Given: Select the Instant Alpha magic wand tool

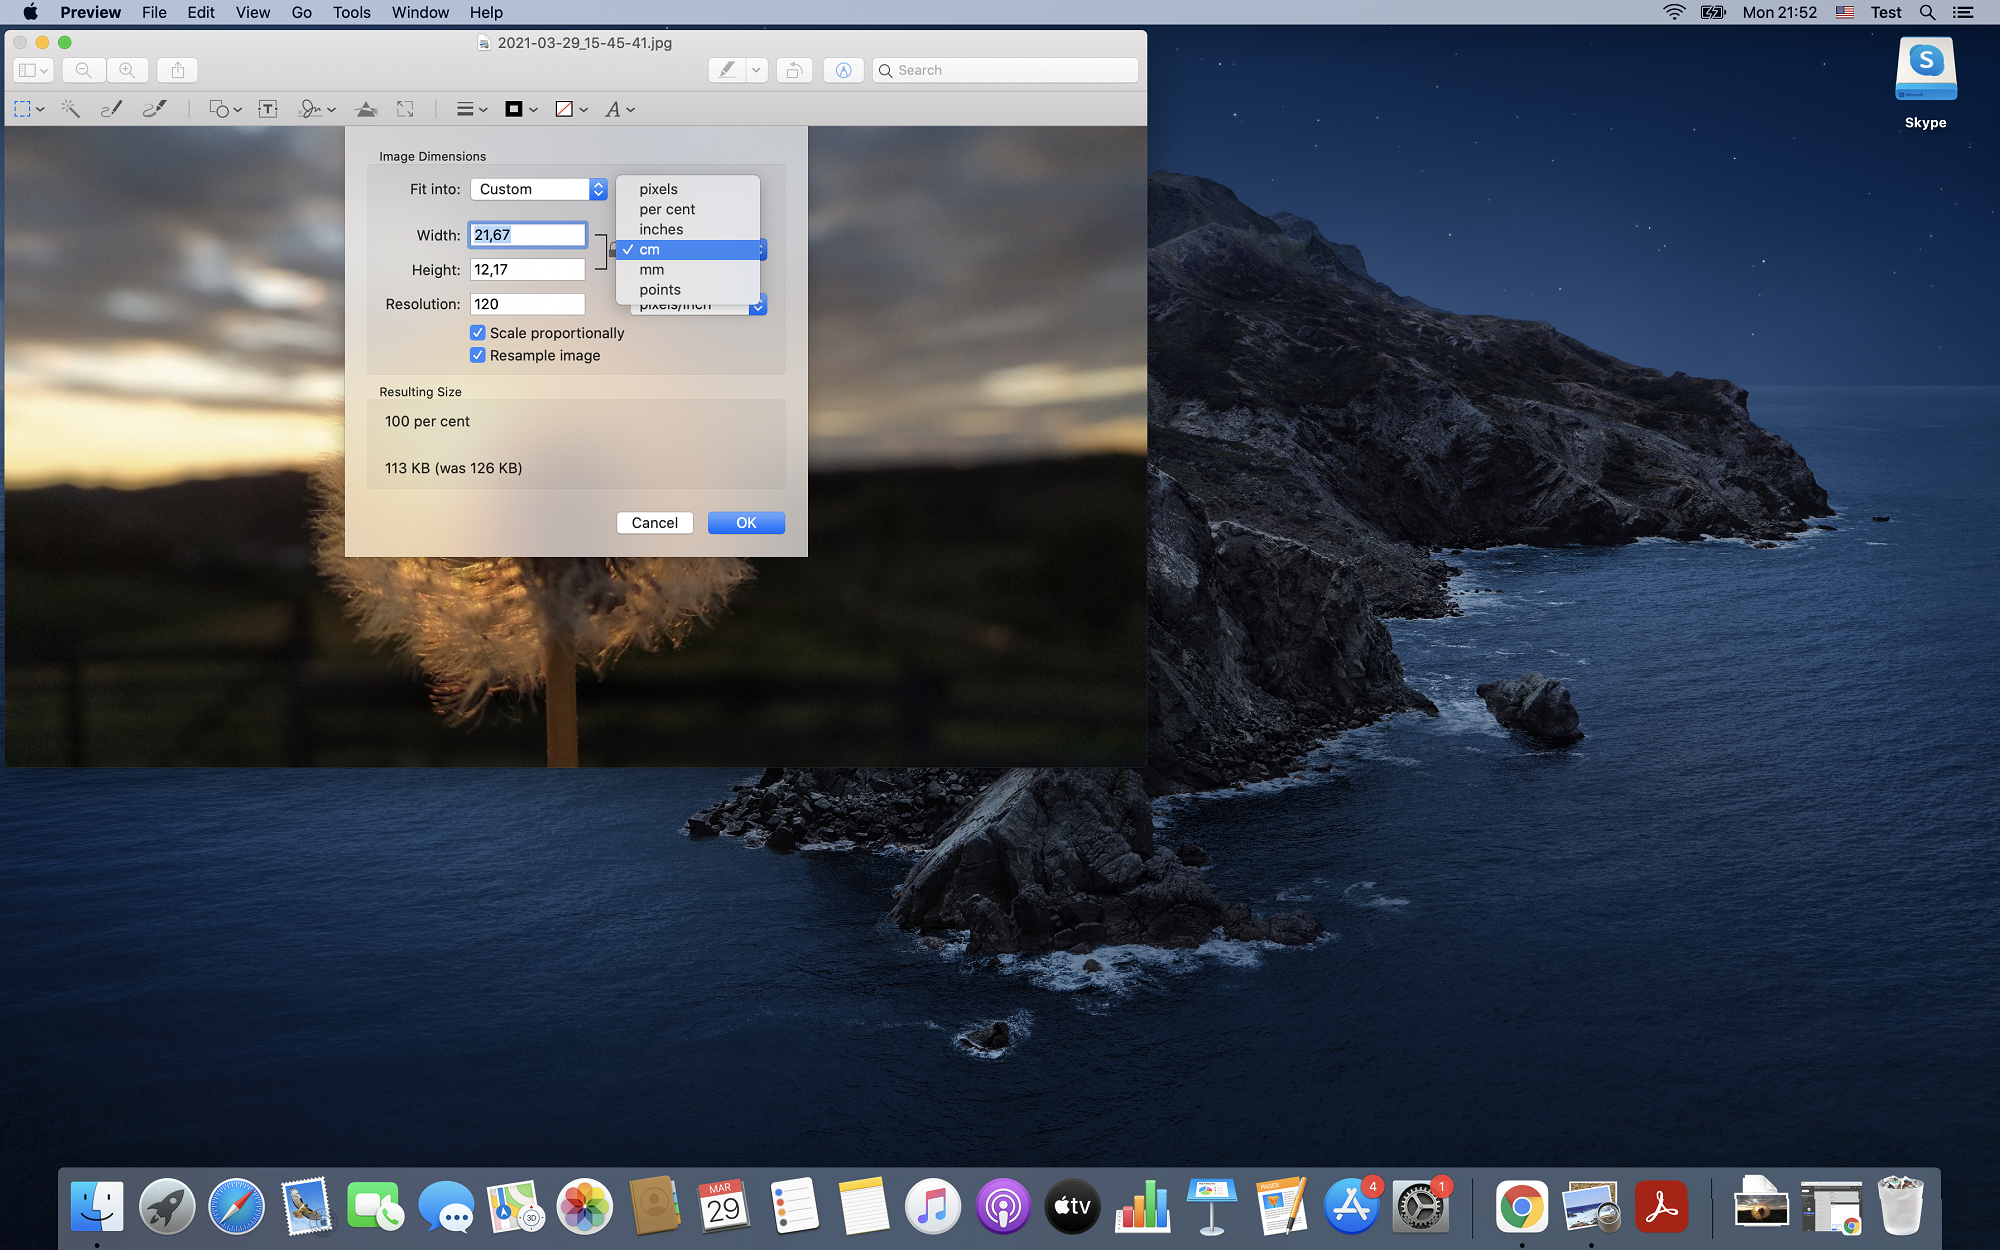Looking at the screenshot, I should [x=70, y=109].
